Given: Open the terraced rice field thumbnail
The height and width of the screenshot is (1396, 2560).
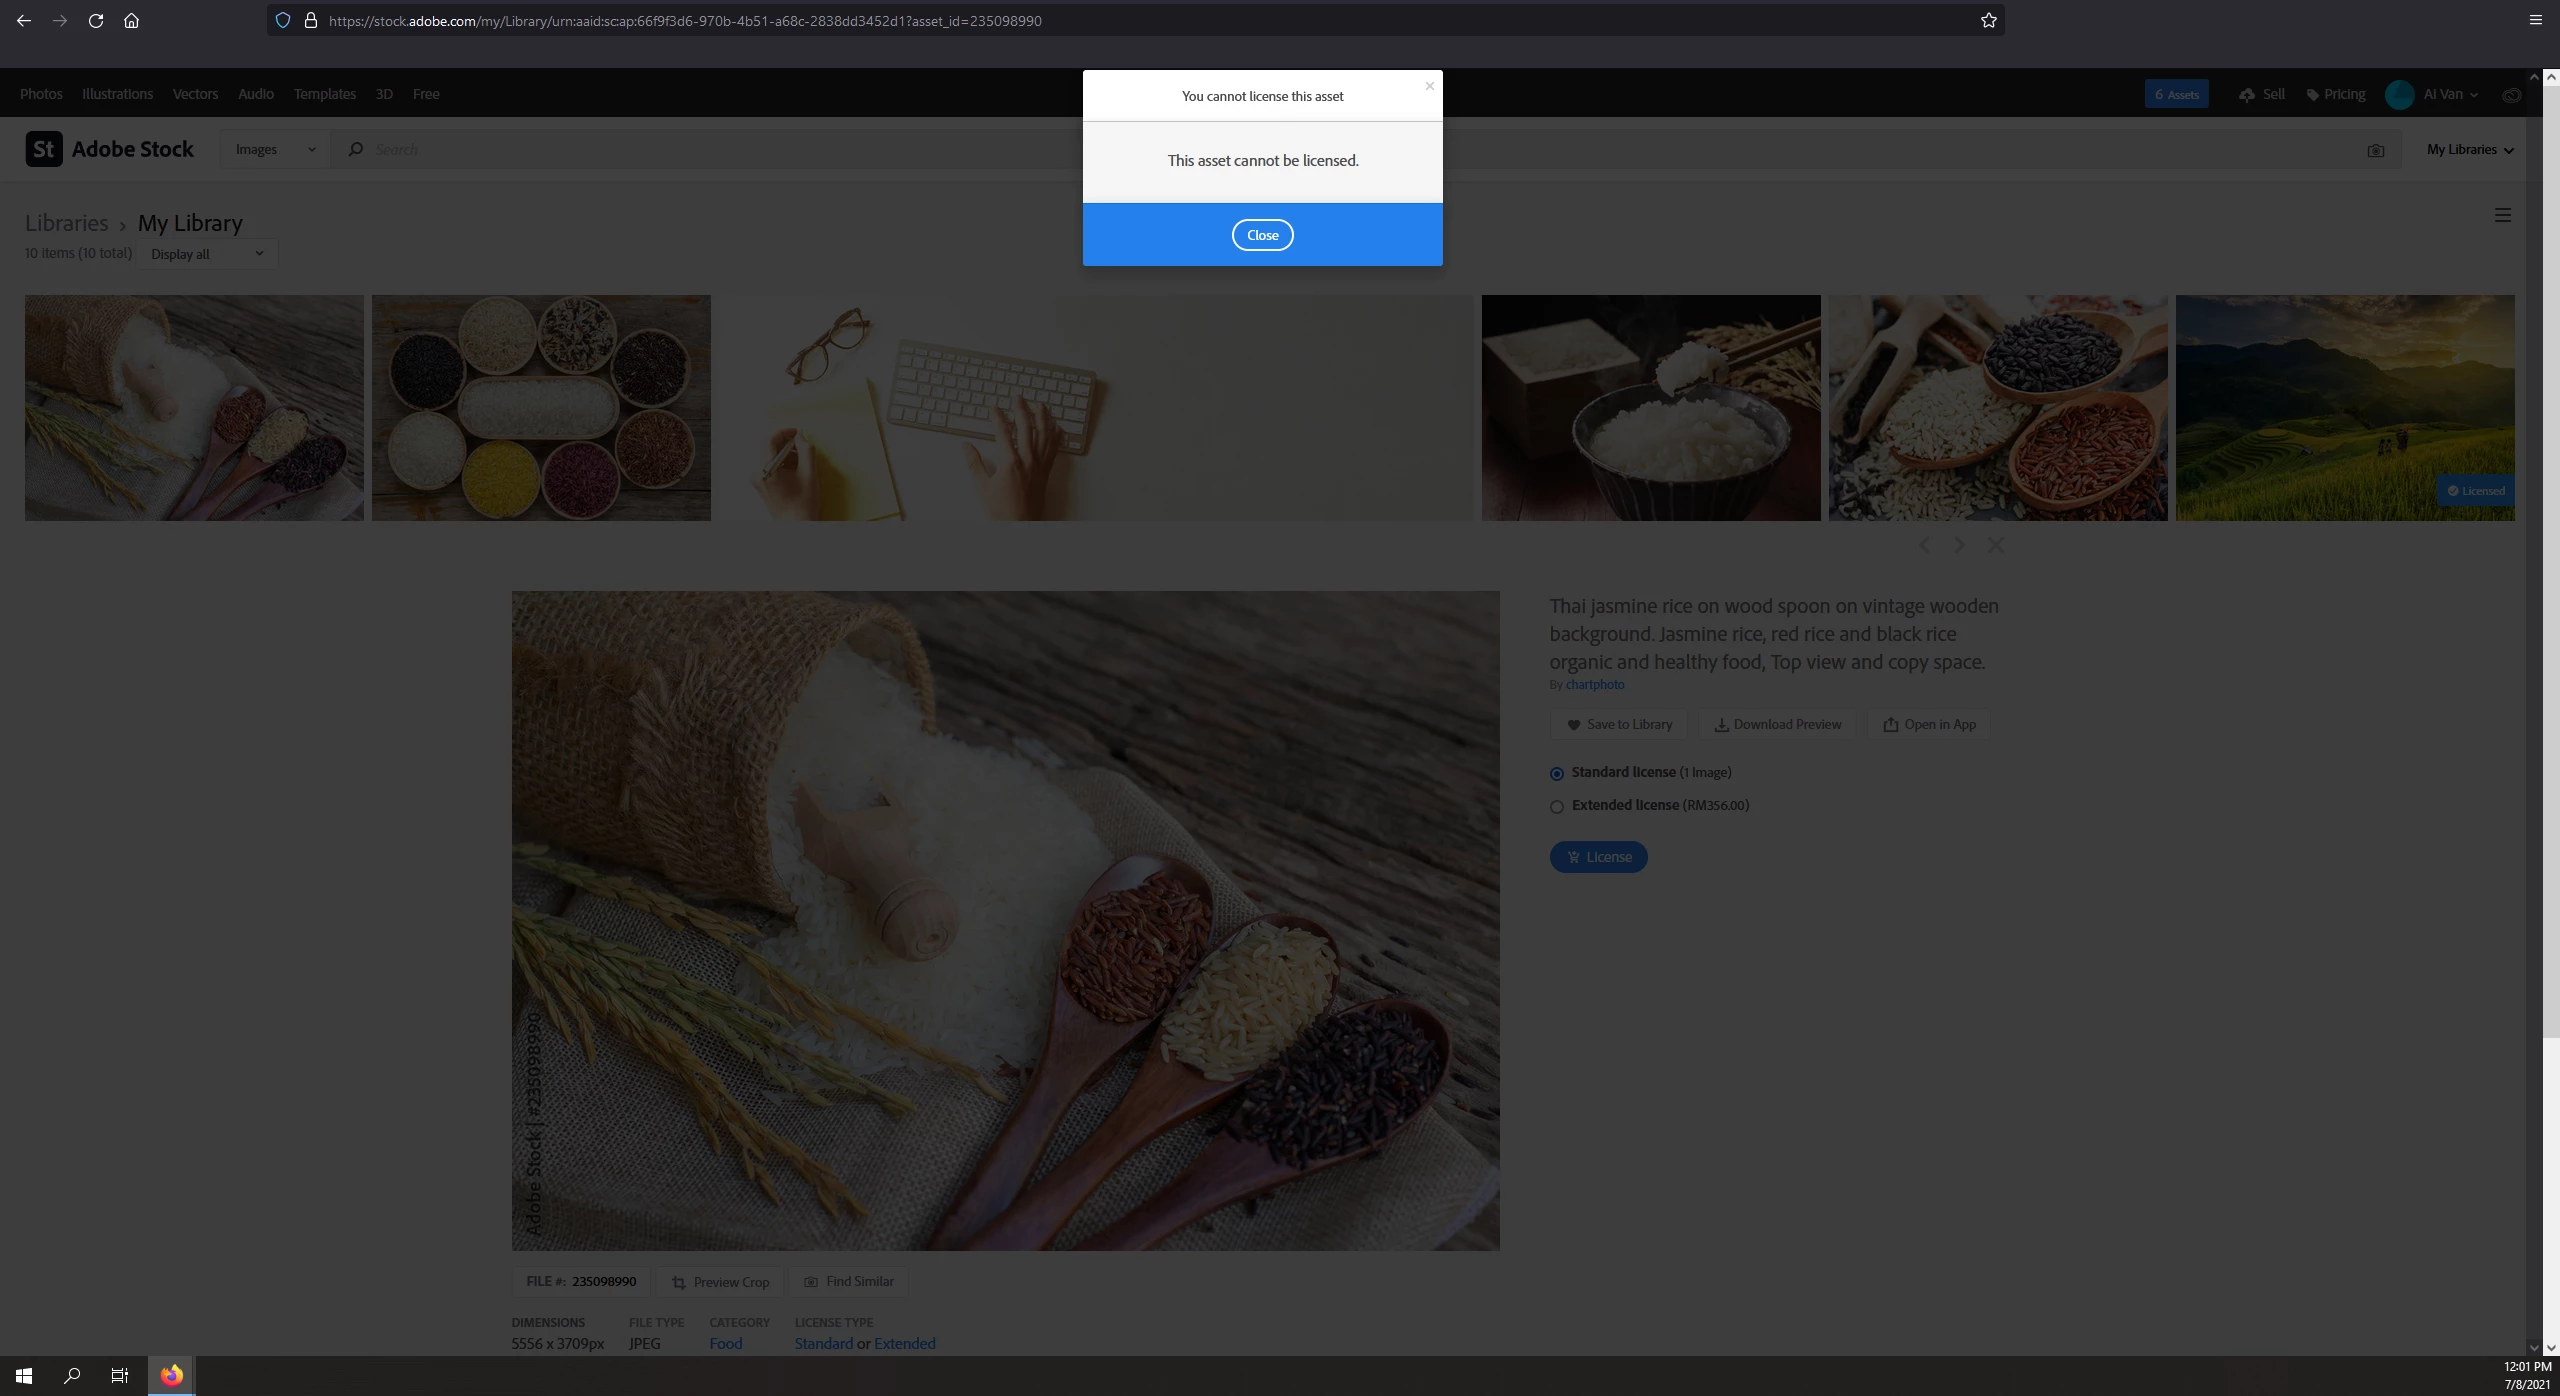Looking at the screenshot, I should [x=2344, y=407].
